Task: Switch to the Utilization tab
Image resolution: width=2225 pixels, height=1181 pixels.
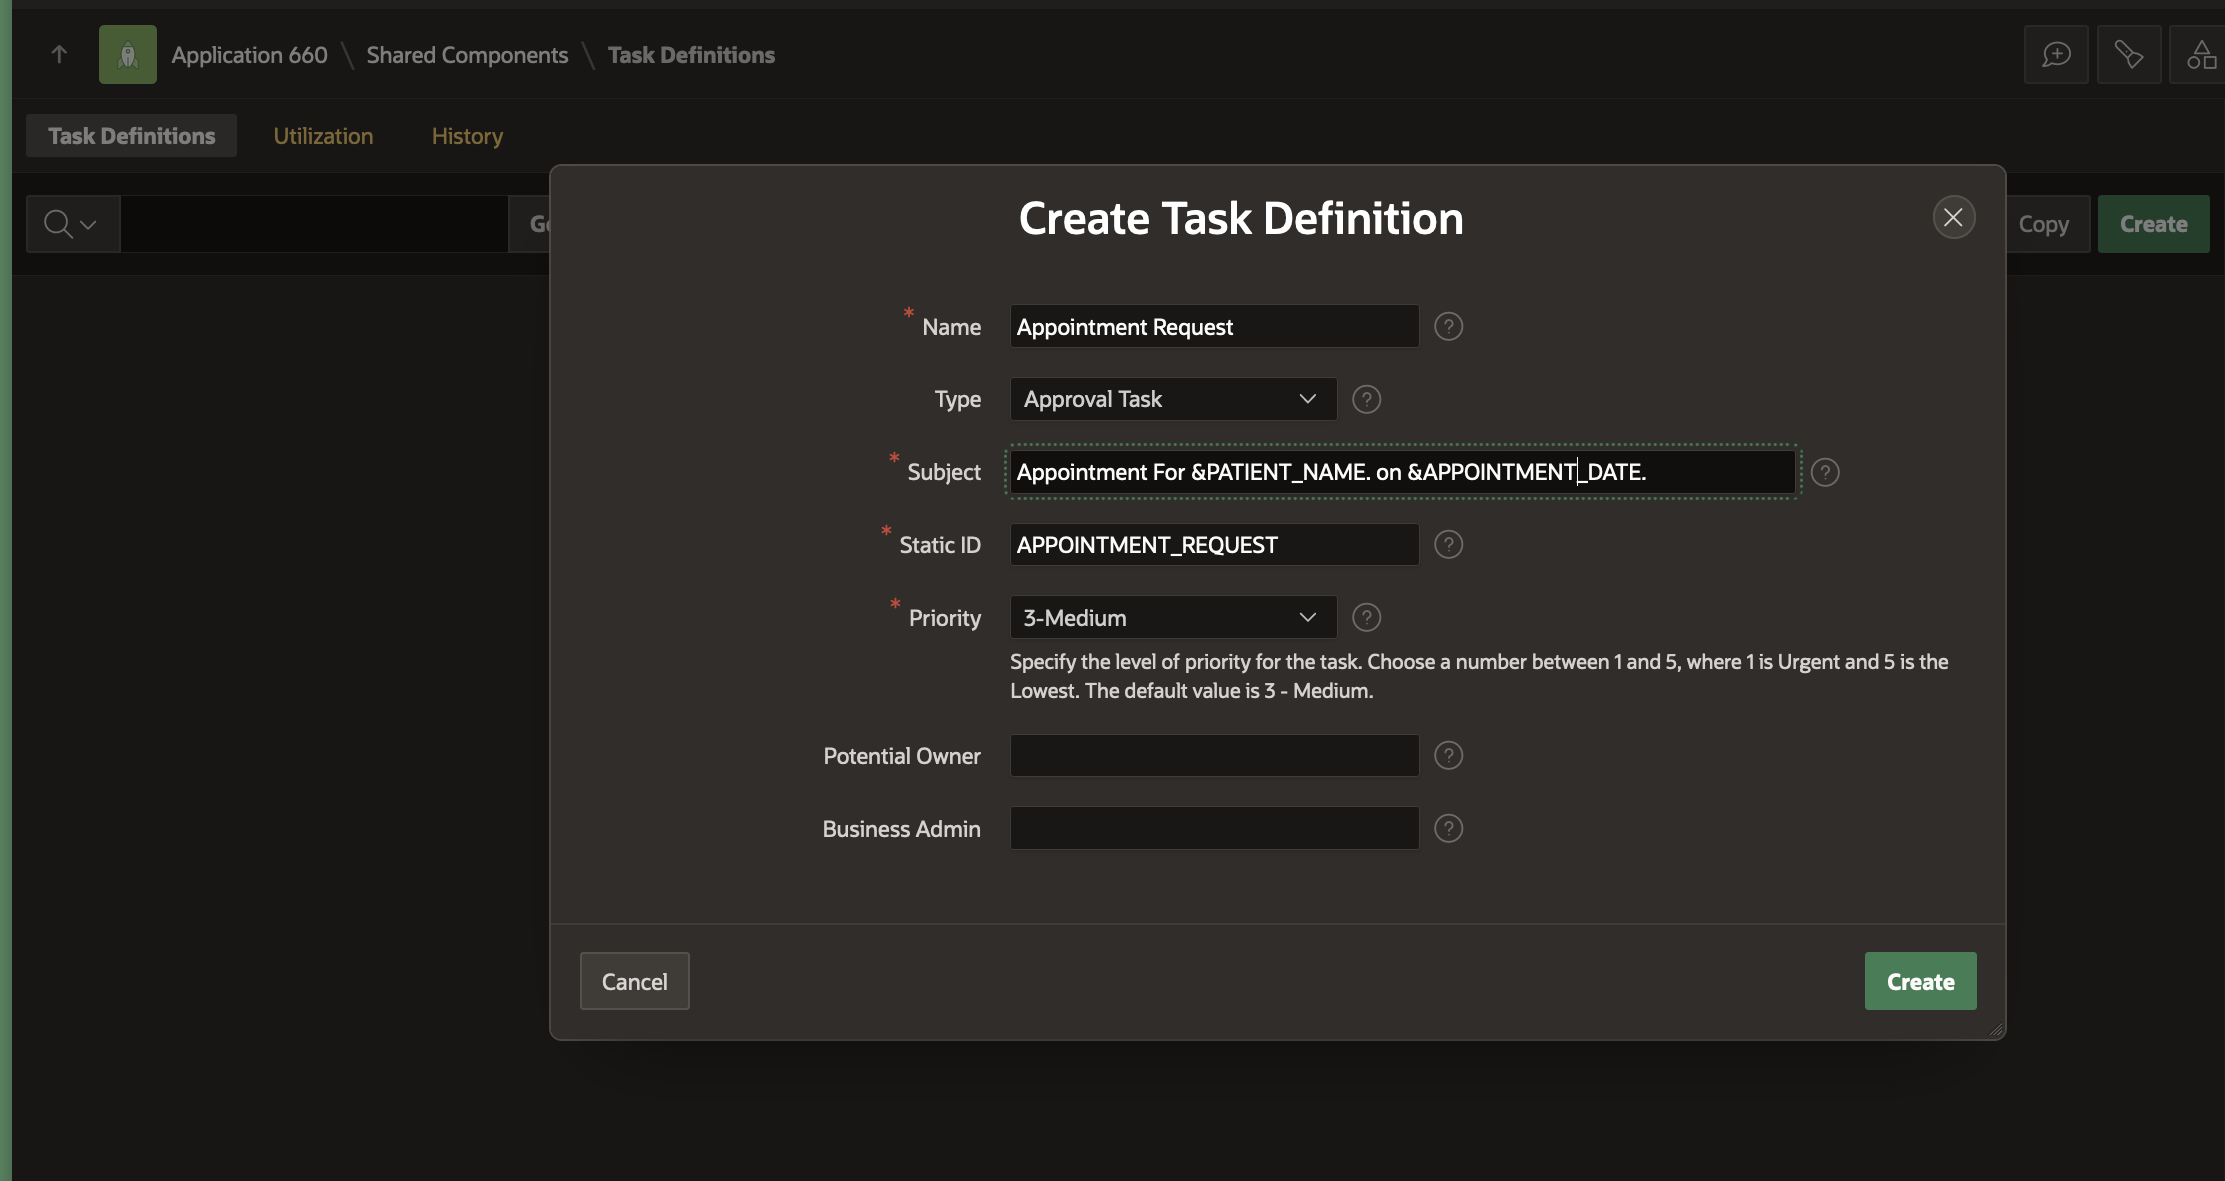Action: (x=323, y=136)
